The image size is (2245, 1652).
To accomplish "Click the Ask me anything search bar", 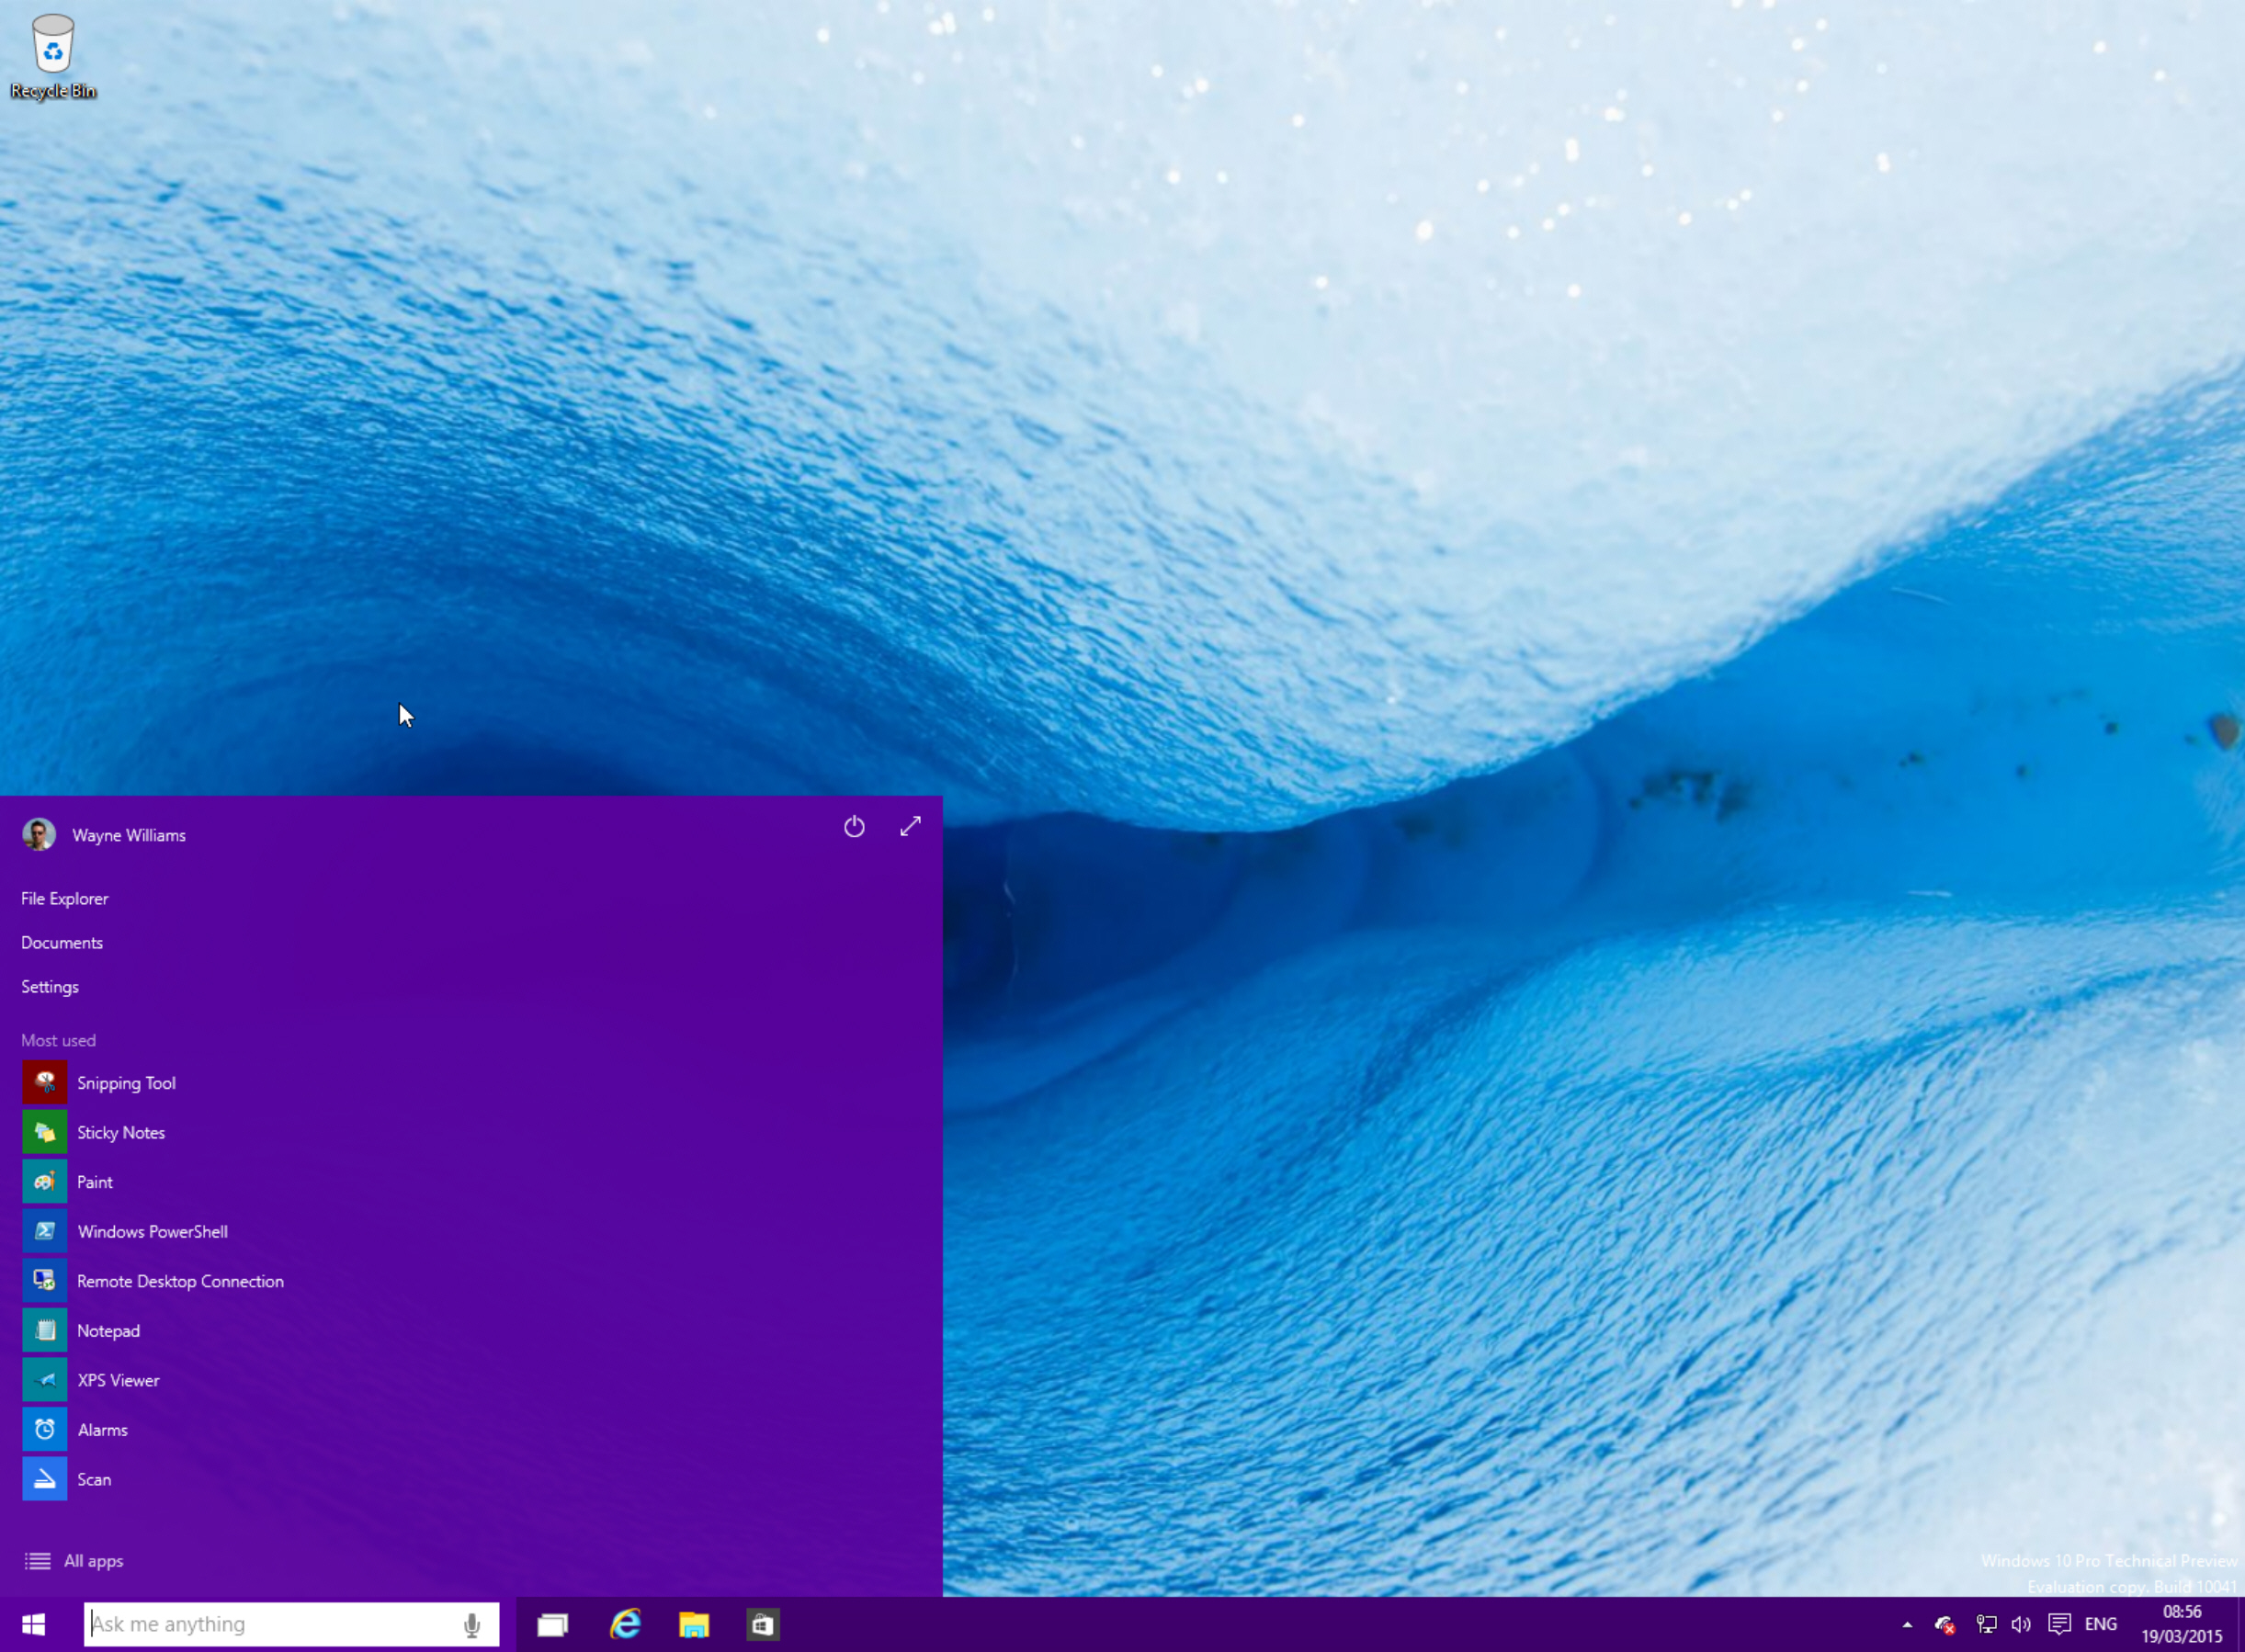I will pos(288,1624).
